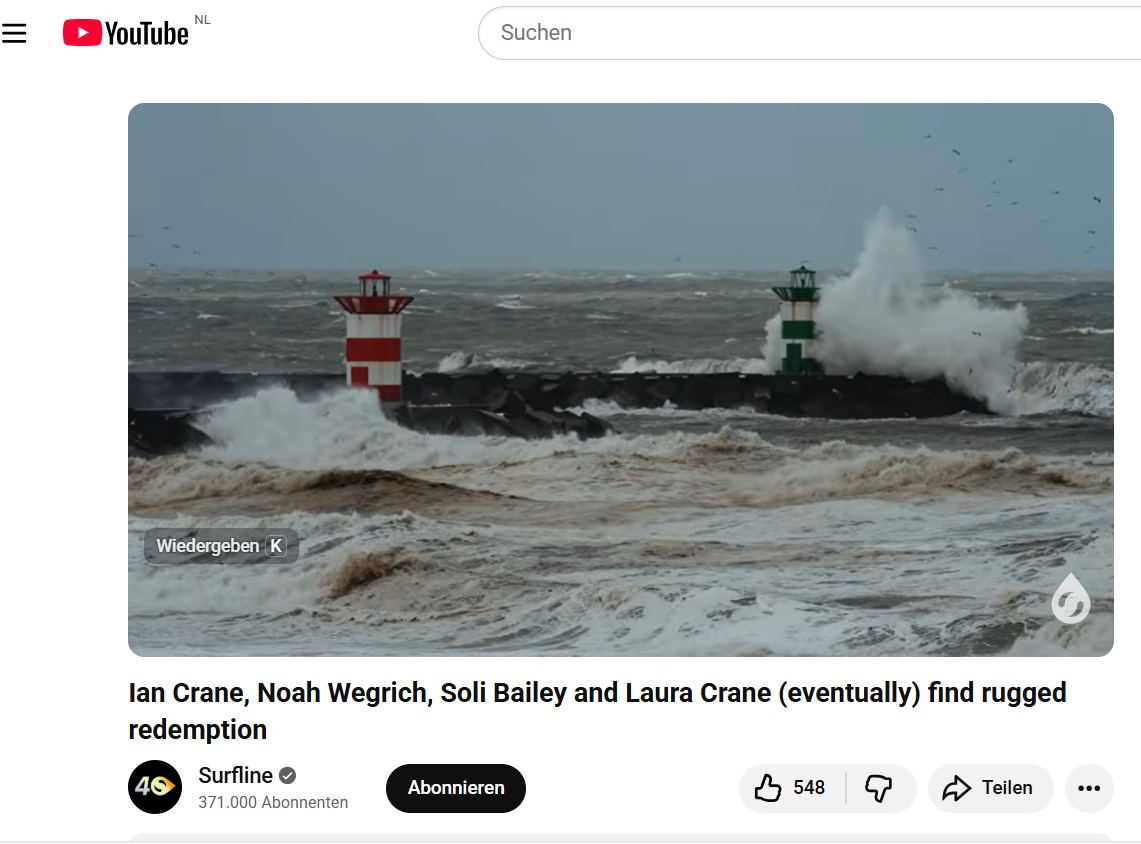Open the Surfline channel name link

(235, 775)
